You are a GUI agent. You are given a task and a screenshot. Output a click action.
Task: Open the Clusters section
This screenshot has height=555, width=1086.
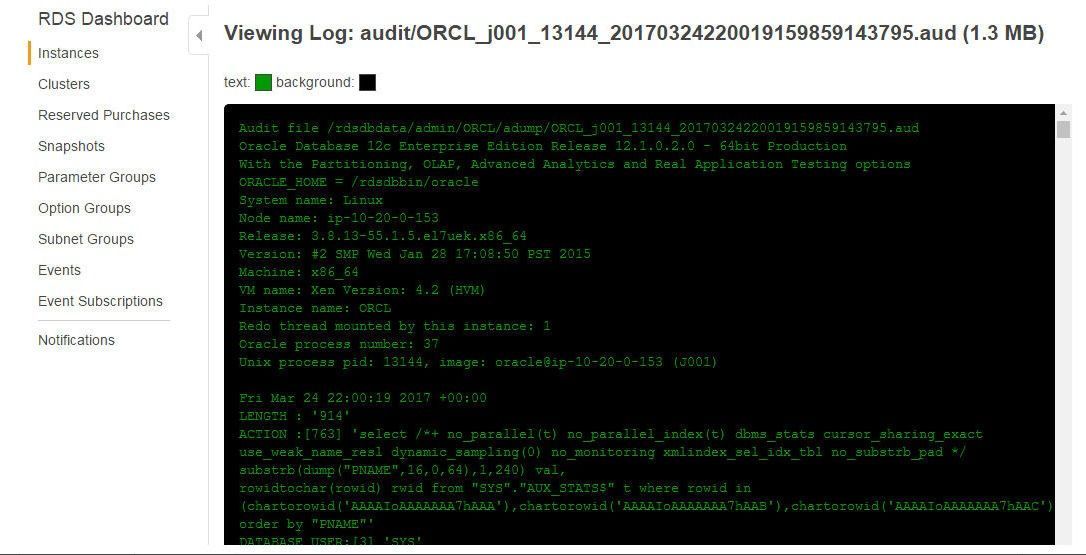pos(64,84)
